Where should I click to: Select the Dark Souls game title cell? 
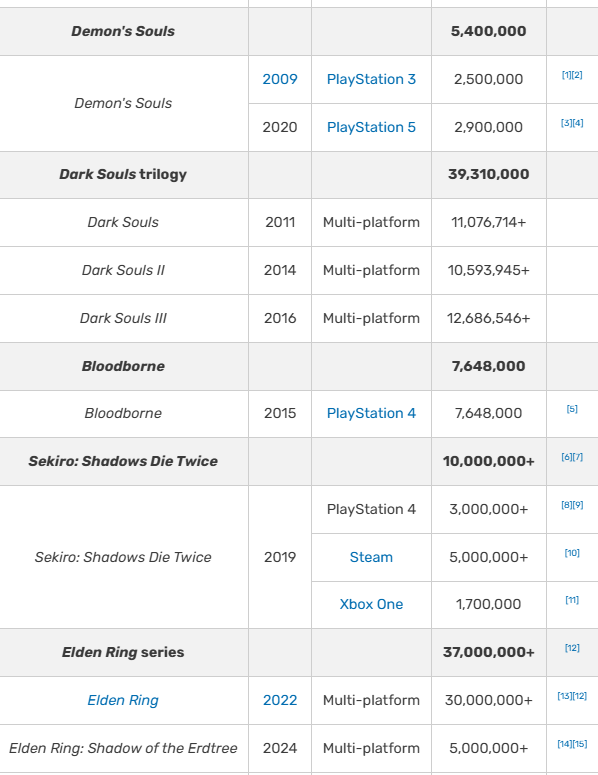tap(123, 222)
